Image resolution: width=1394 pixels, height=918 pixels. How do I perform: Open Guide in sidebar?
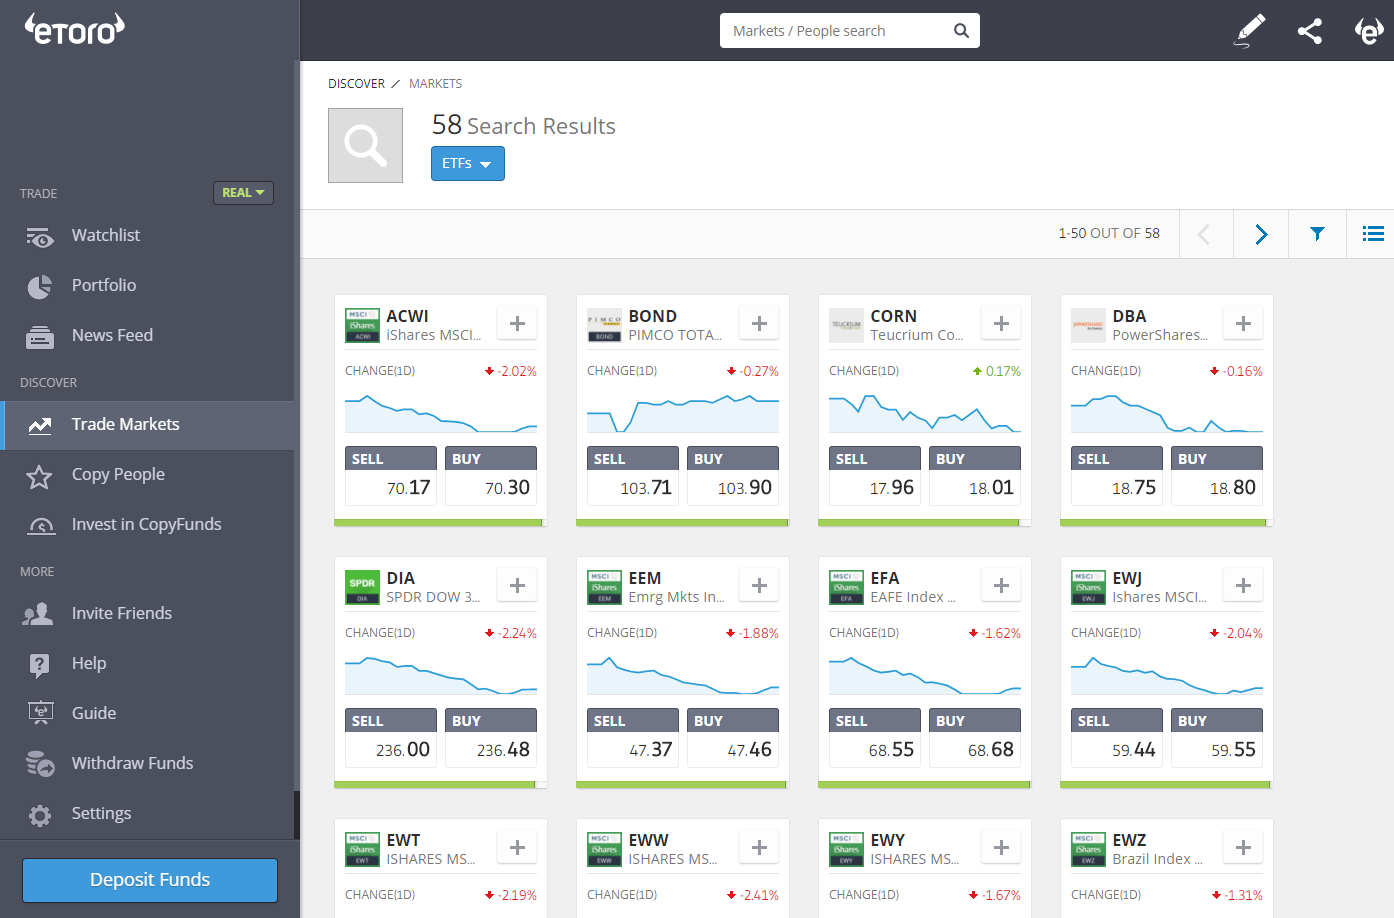[147, 713]
